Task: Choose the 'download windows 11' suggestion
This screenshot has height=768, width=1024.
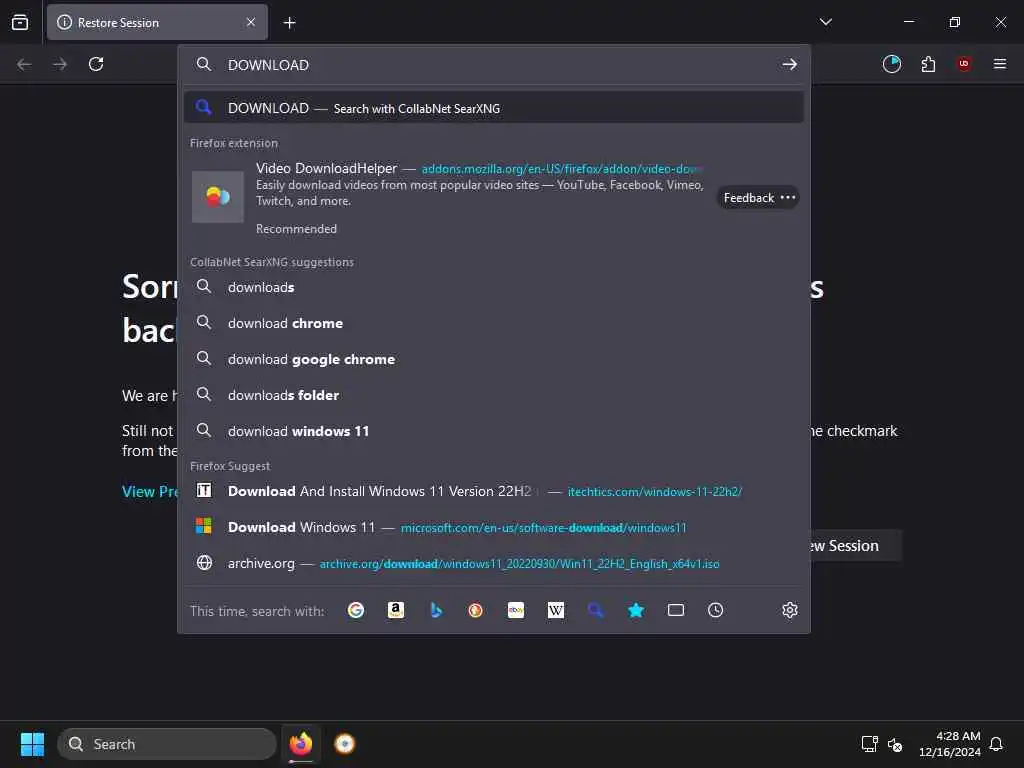Action: (494, 430)
